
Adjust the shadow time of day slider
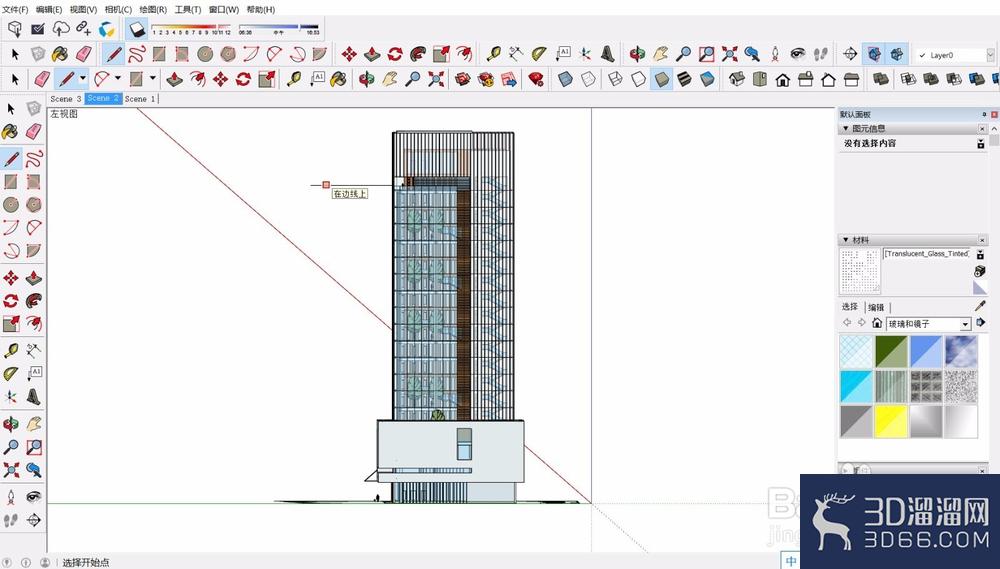coord(278,27)
